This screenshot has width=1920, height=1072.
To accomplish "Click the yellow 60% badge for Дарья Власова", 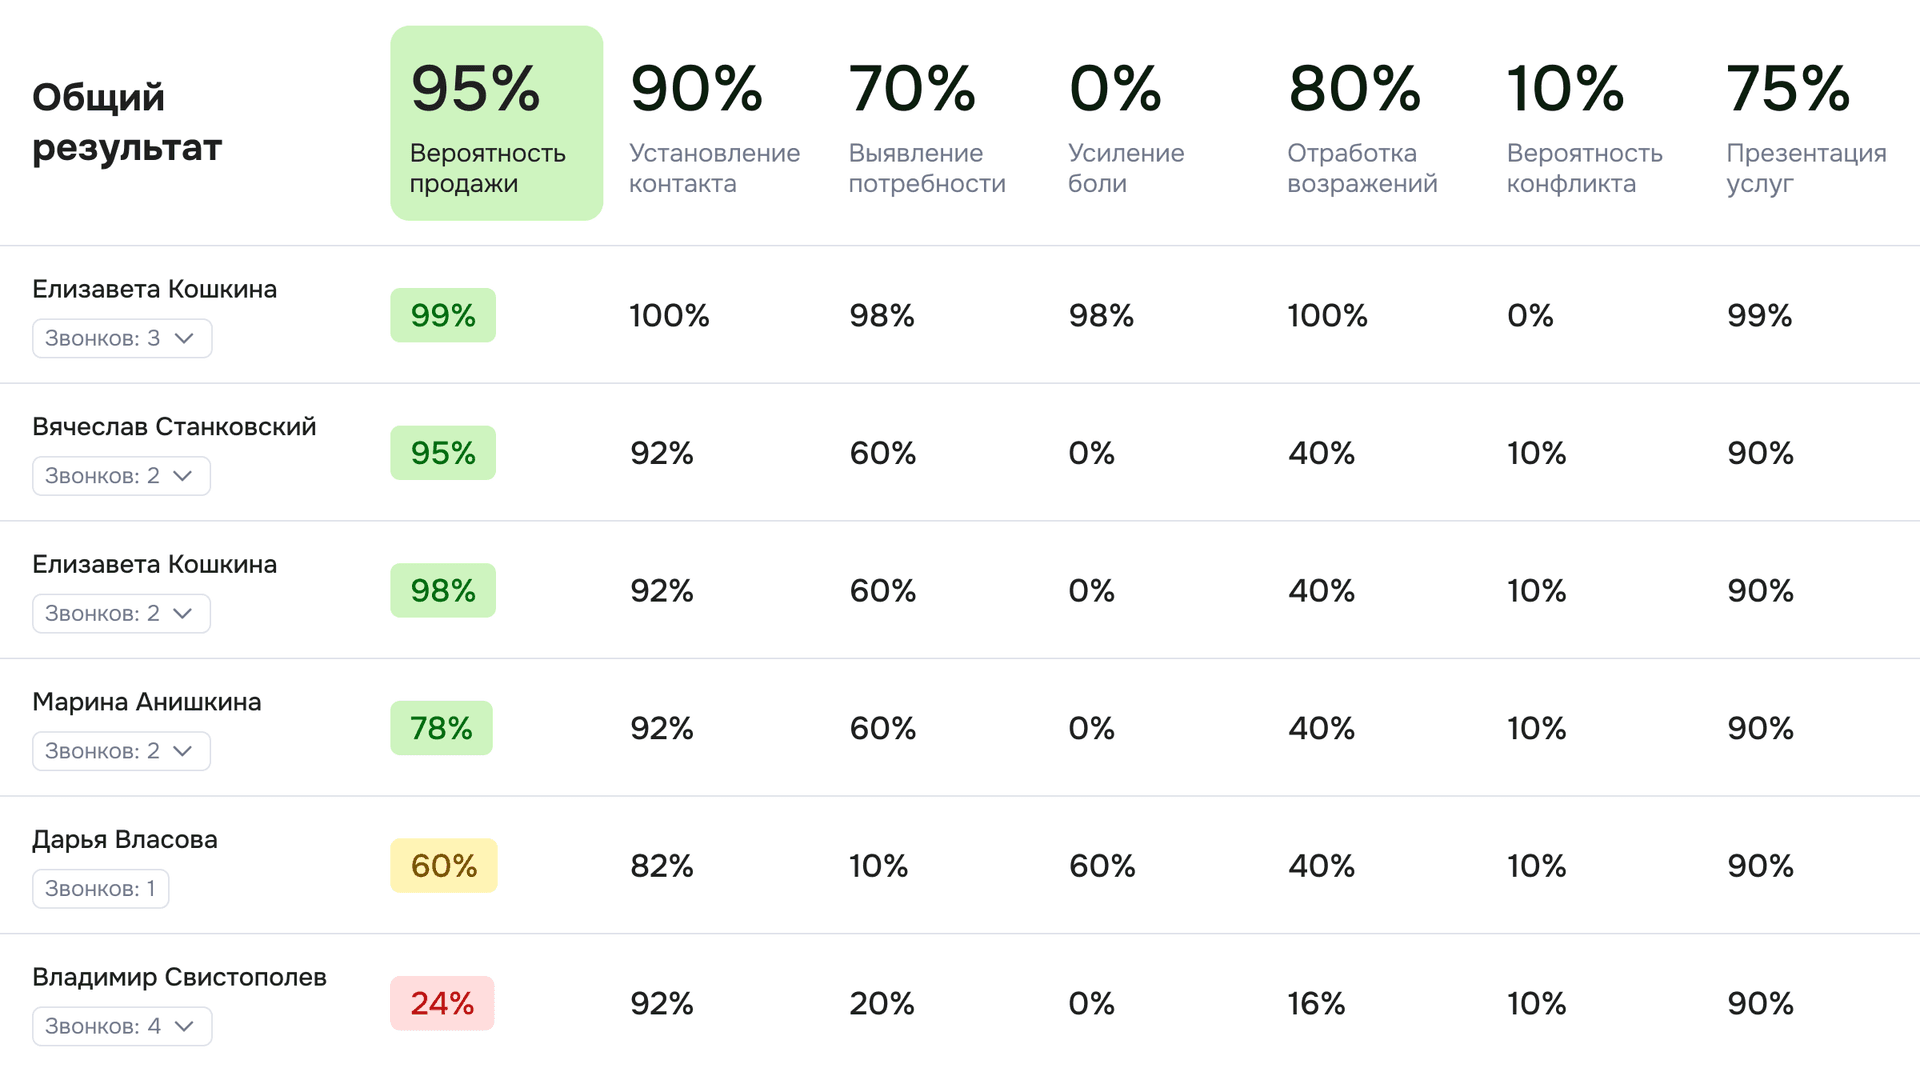I will [x=443, y=865].
